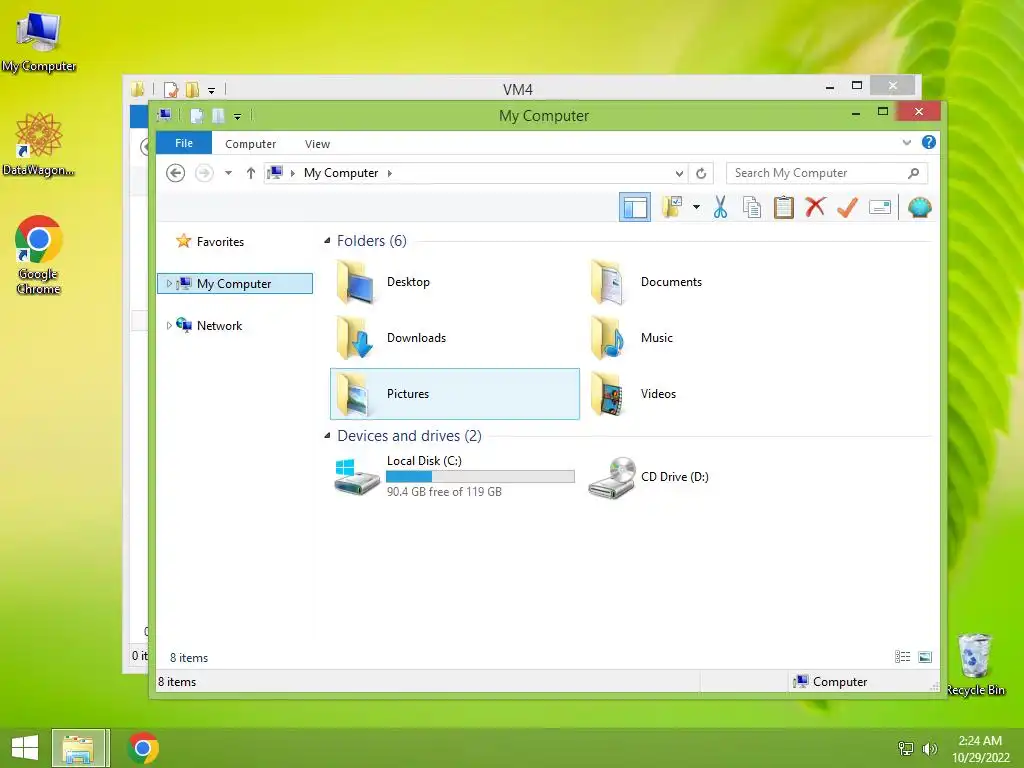Switch to the Computer ribbon tab
This screenshot has height=768, width=1024.
pyautogui.click(x=250, y=144)
